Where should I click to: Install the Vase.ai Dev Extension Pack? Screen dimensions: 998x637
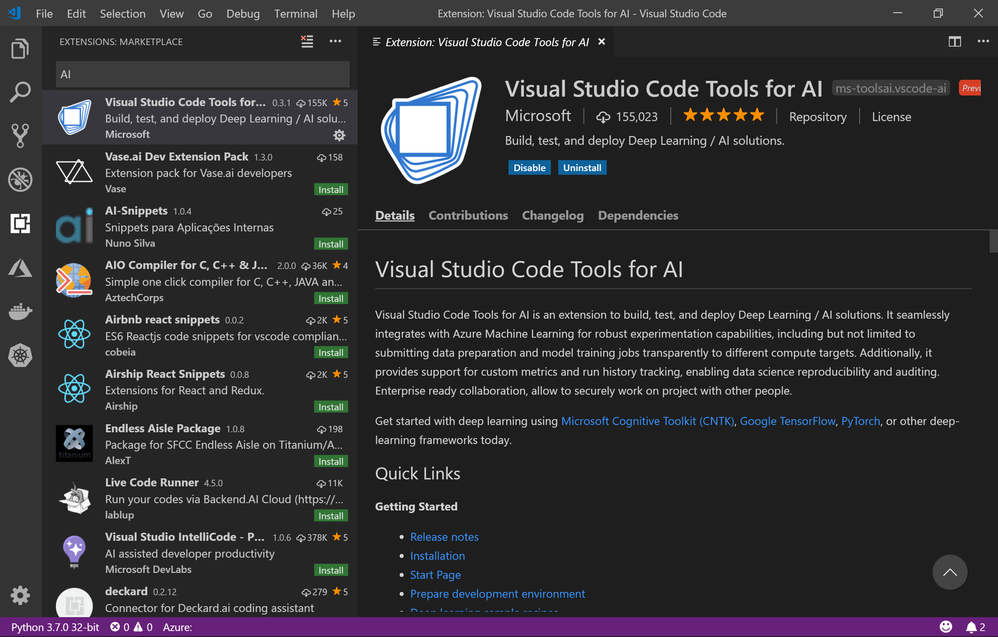coord(331,189)
